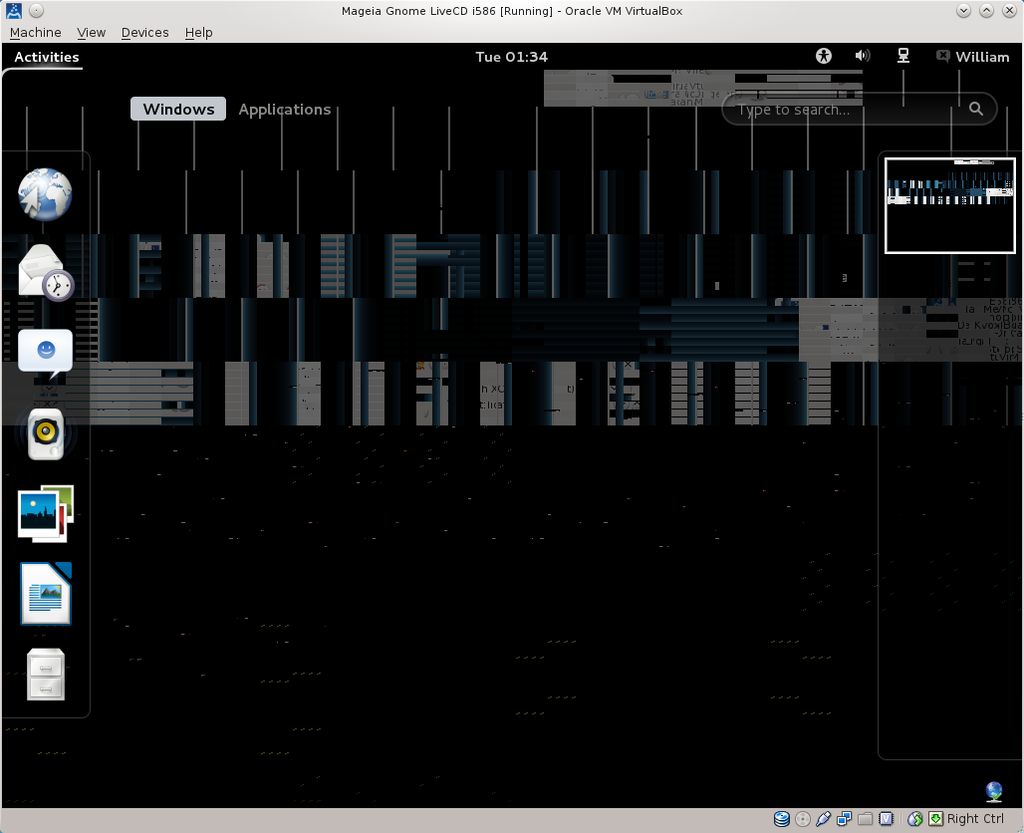This screenshot has width=1024, height=833.
Task: Click the Activities button
Action: click(44, 57)
